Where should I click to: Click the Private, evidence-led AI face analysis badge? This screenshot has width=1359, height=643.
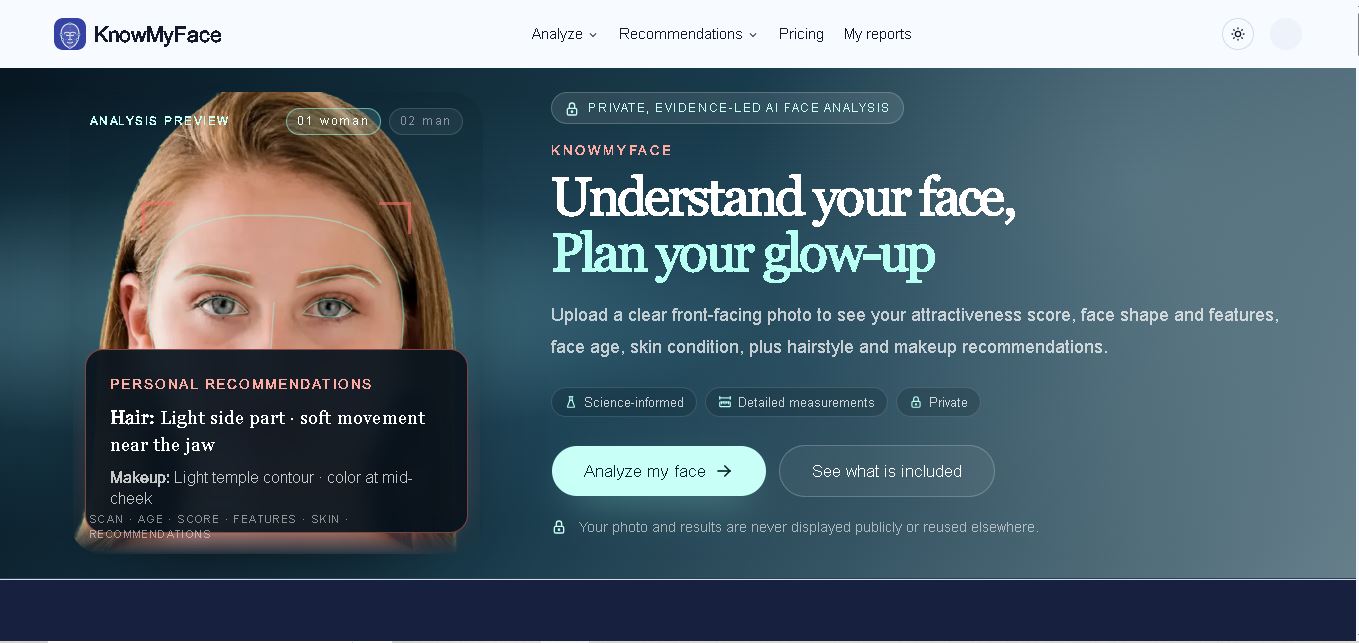point(727,108)
